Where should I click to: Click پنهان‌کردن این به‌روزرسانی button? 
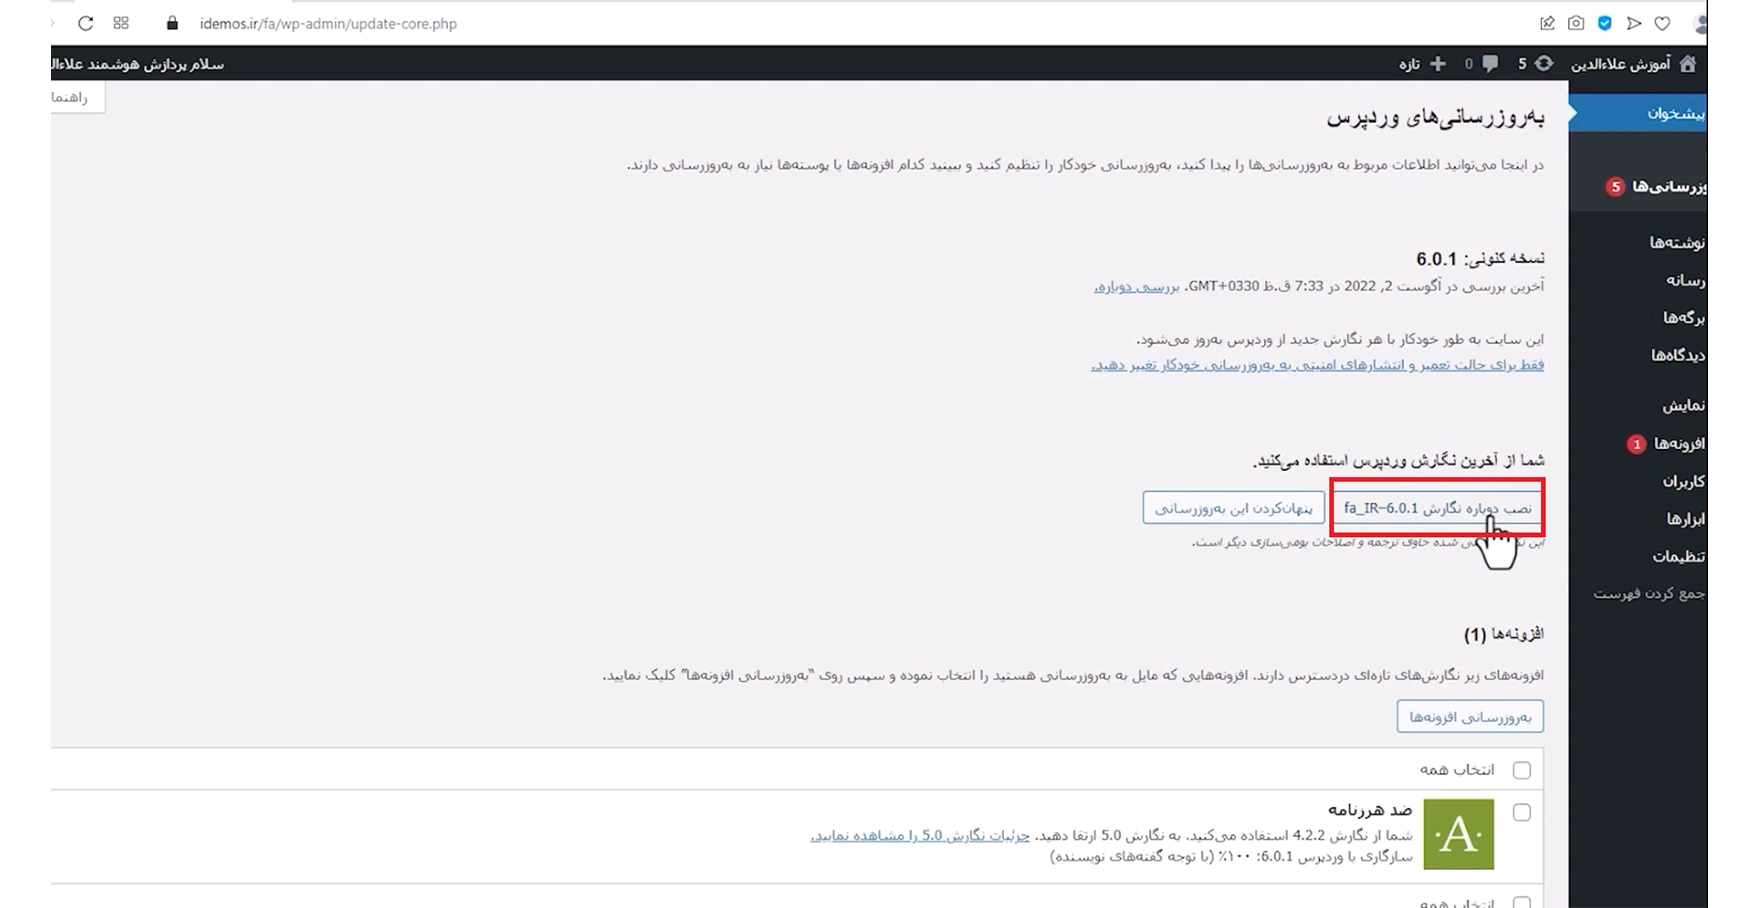pyautogui.click(x=1233, y=508)
